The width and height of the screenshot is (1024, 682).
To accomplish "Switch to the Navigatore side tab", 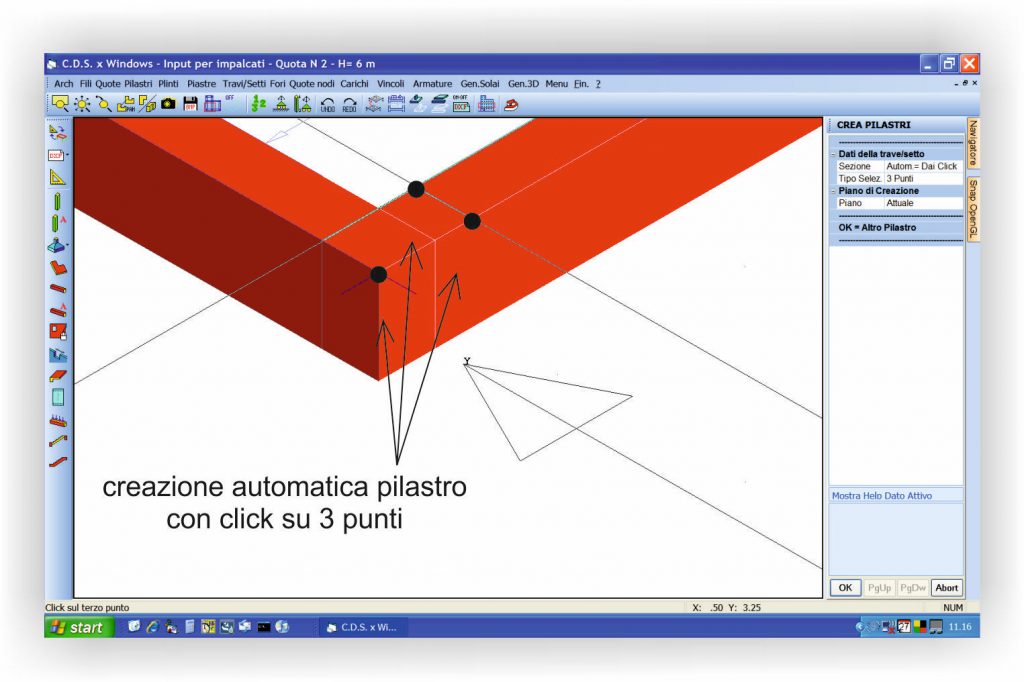I will click(972, 143).
